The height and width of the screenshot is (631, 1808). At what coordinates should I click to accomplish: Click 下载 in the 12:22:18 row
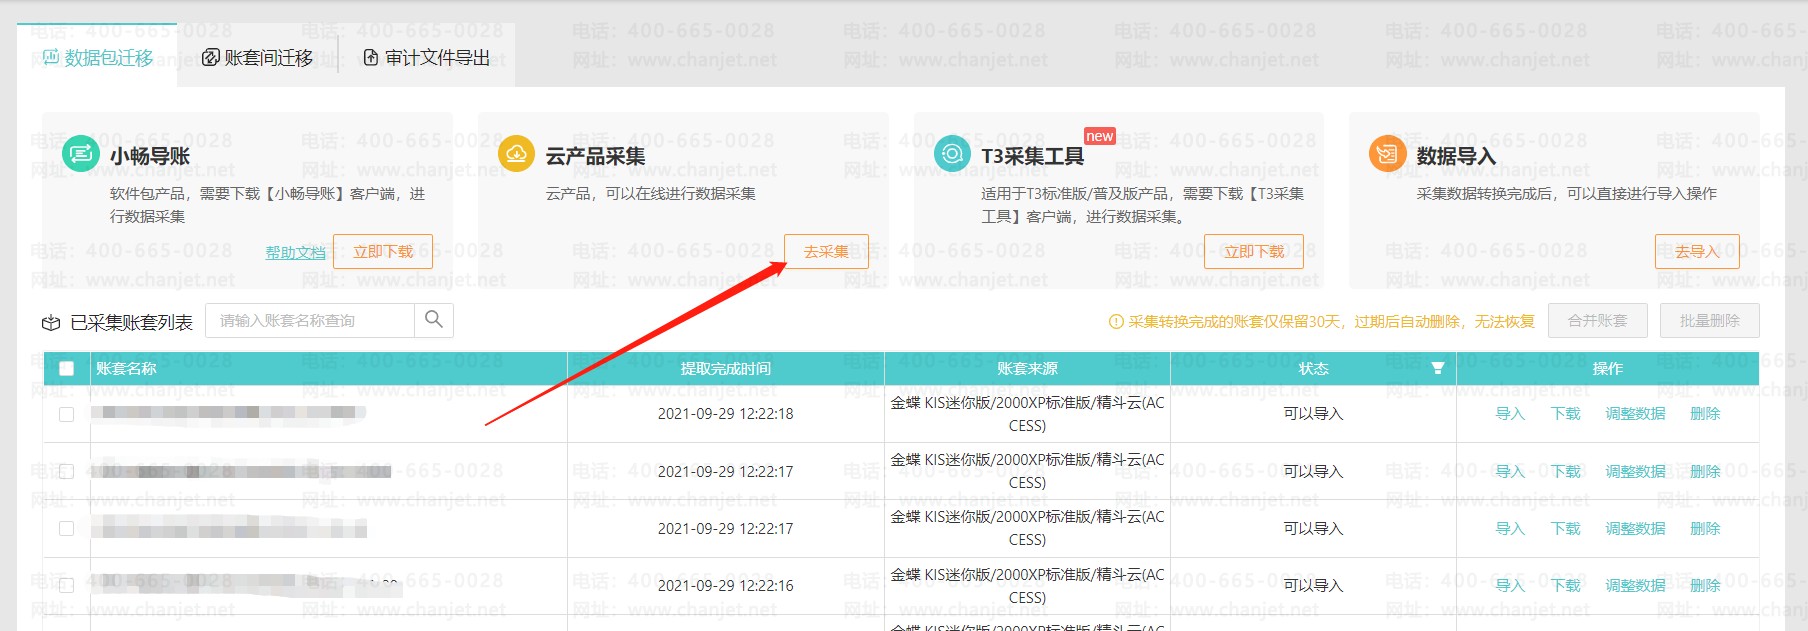pos(1566,414)
